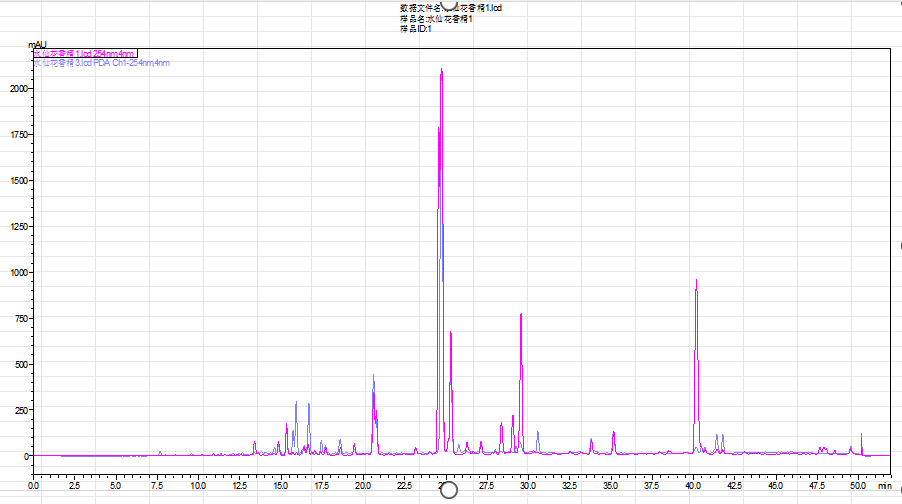Click the data file name header line
Image resolution: width=902 pixels, height=504 pixels.
(458, 9)
